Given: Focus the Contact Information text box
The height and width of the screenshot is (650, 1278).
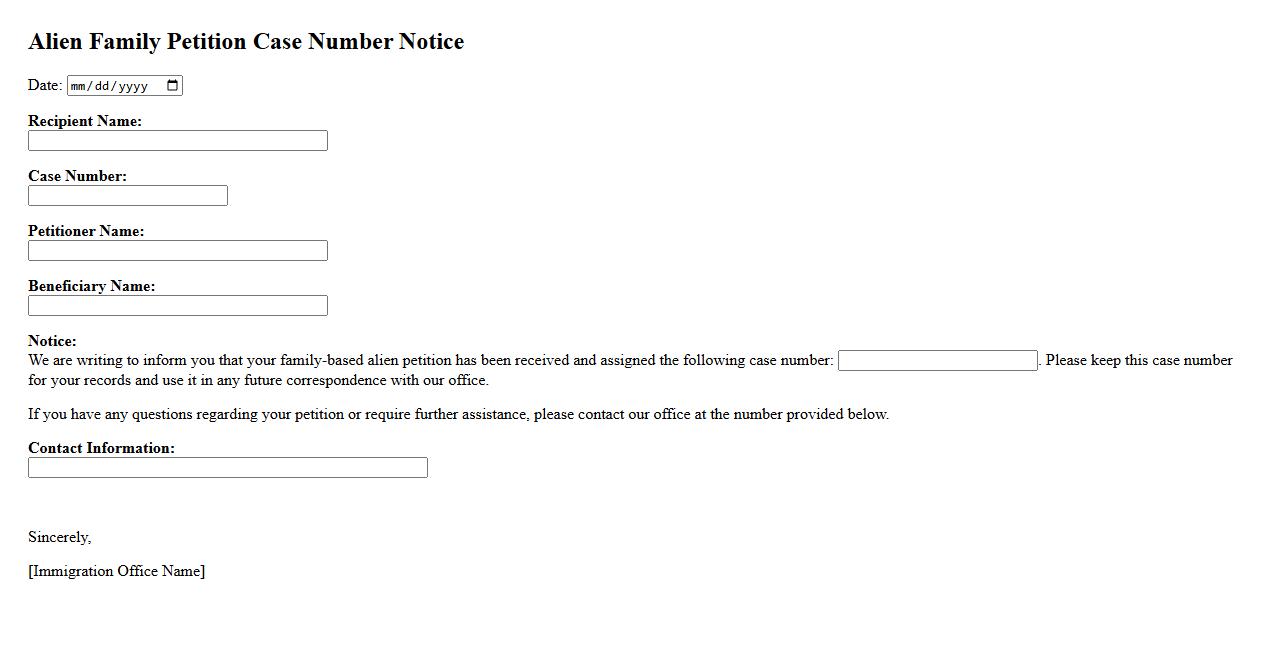Looking at the screenshot, I should coord(228,468).
